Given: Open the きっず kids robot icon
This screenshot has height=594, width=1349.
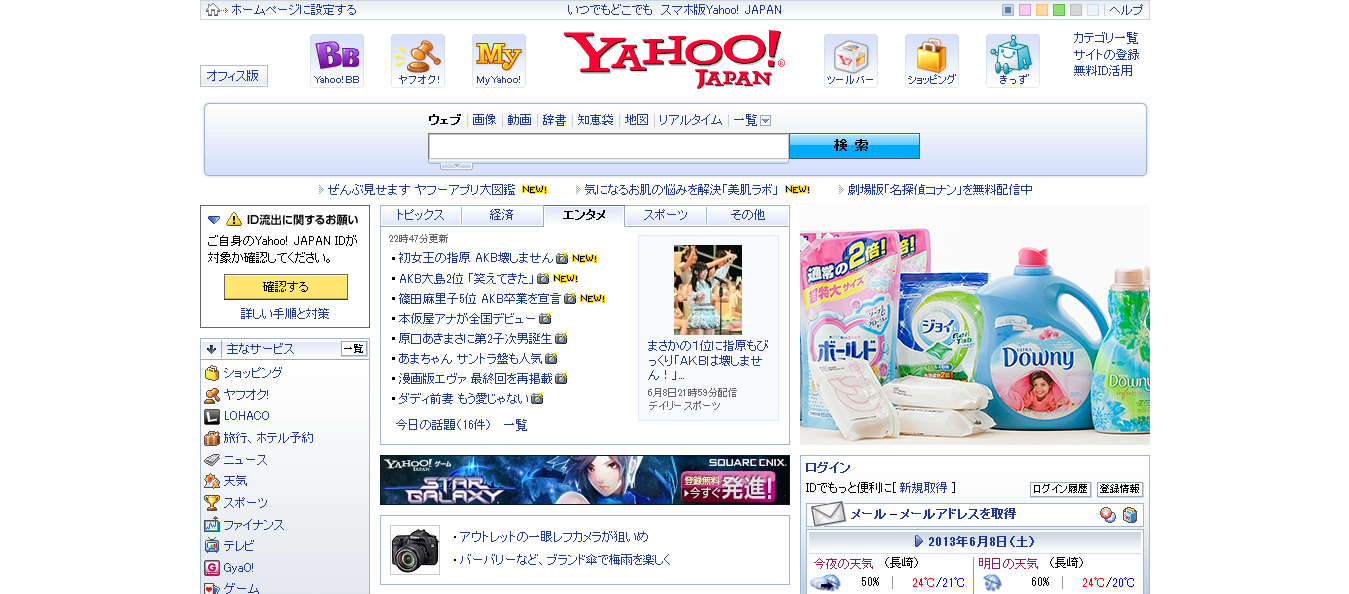Looking at the screenshot, I should 1013,61.
